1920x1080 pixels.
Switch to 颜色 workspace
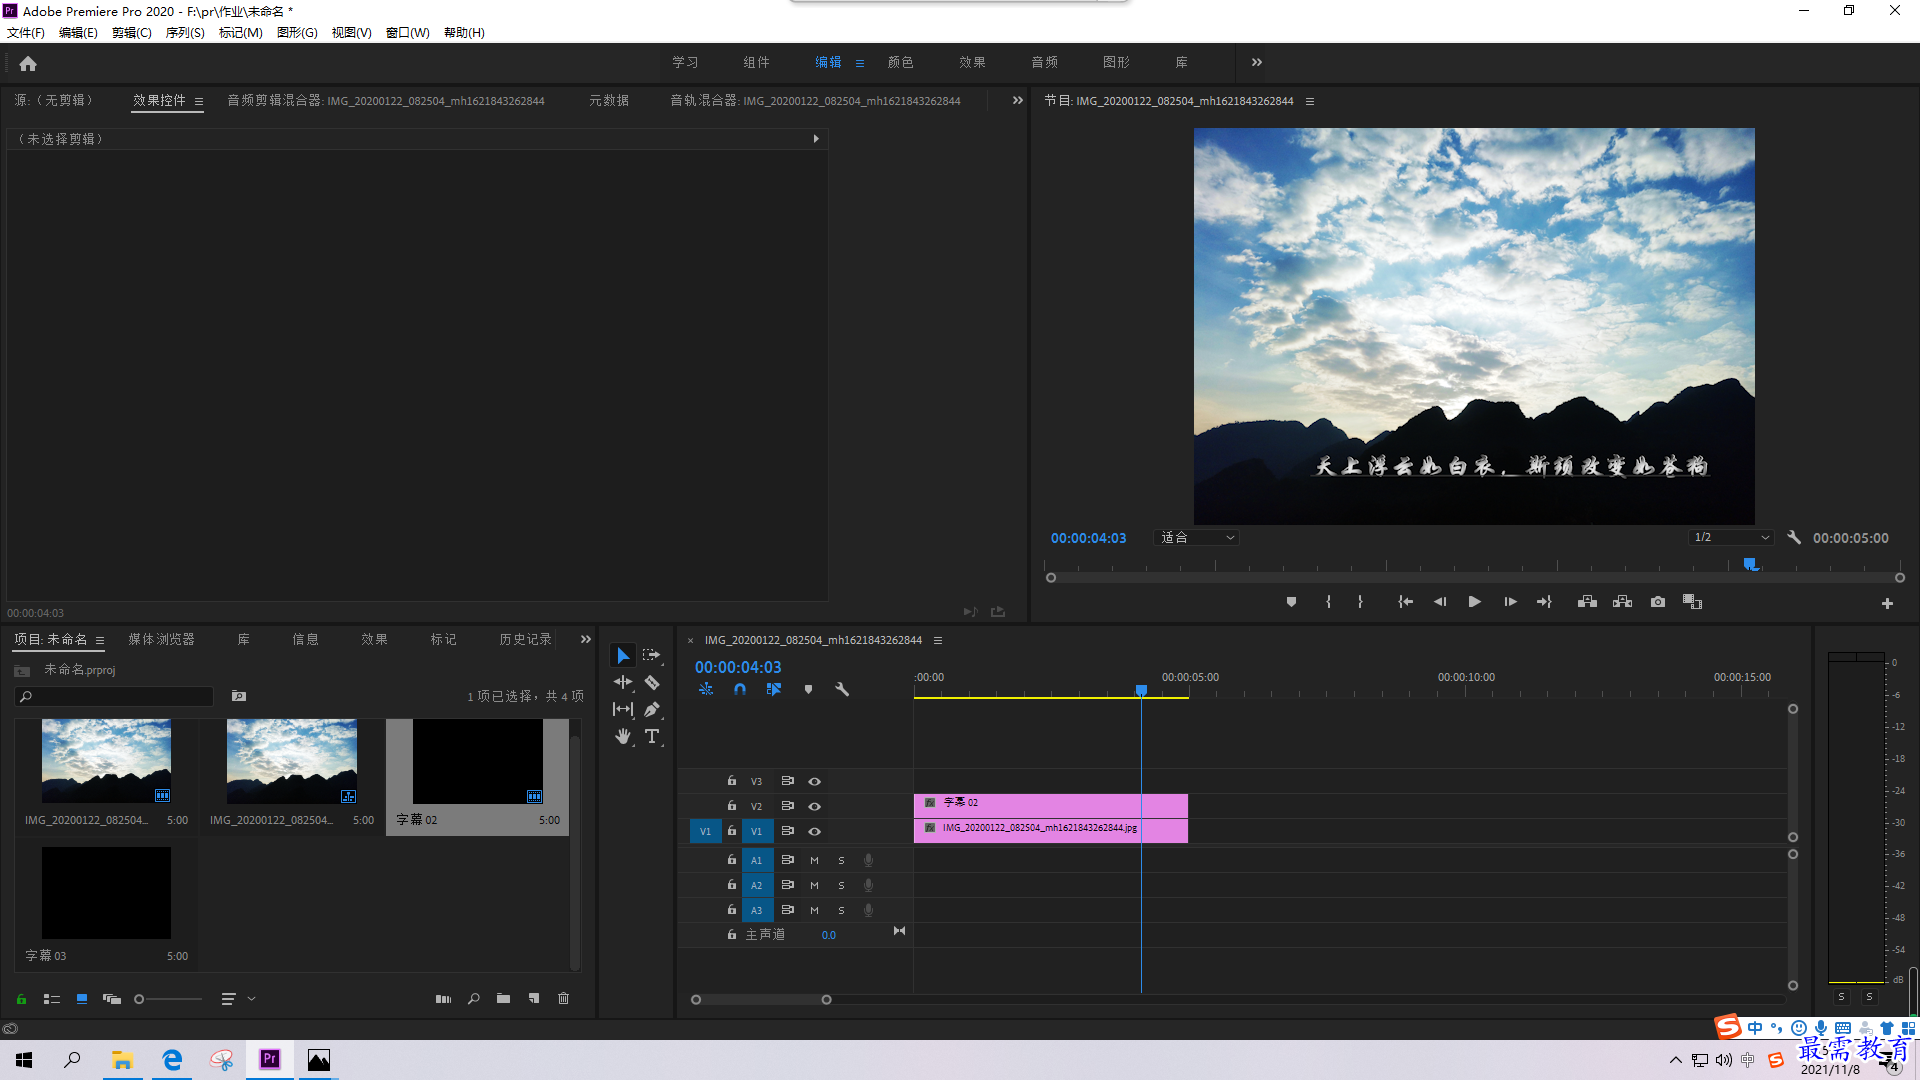(901, 62)
